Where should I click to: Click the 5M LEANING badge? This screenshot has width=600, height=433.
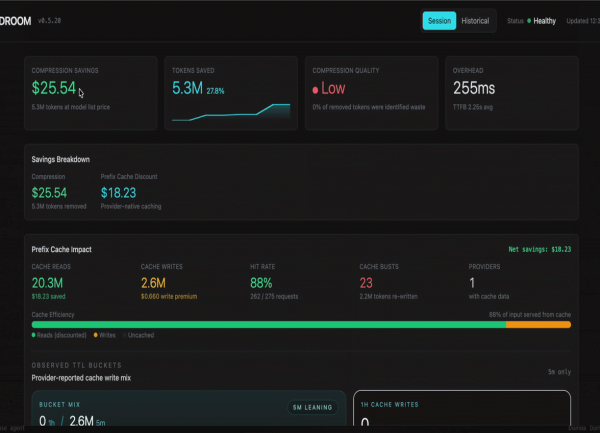[x=312, y=407]
